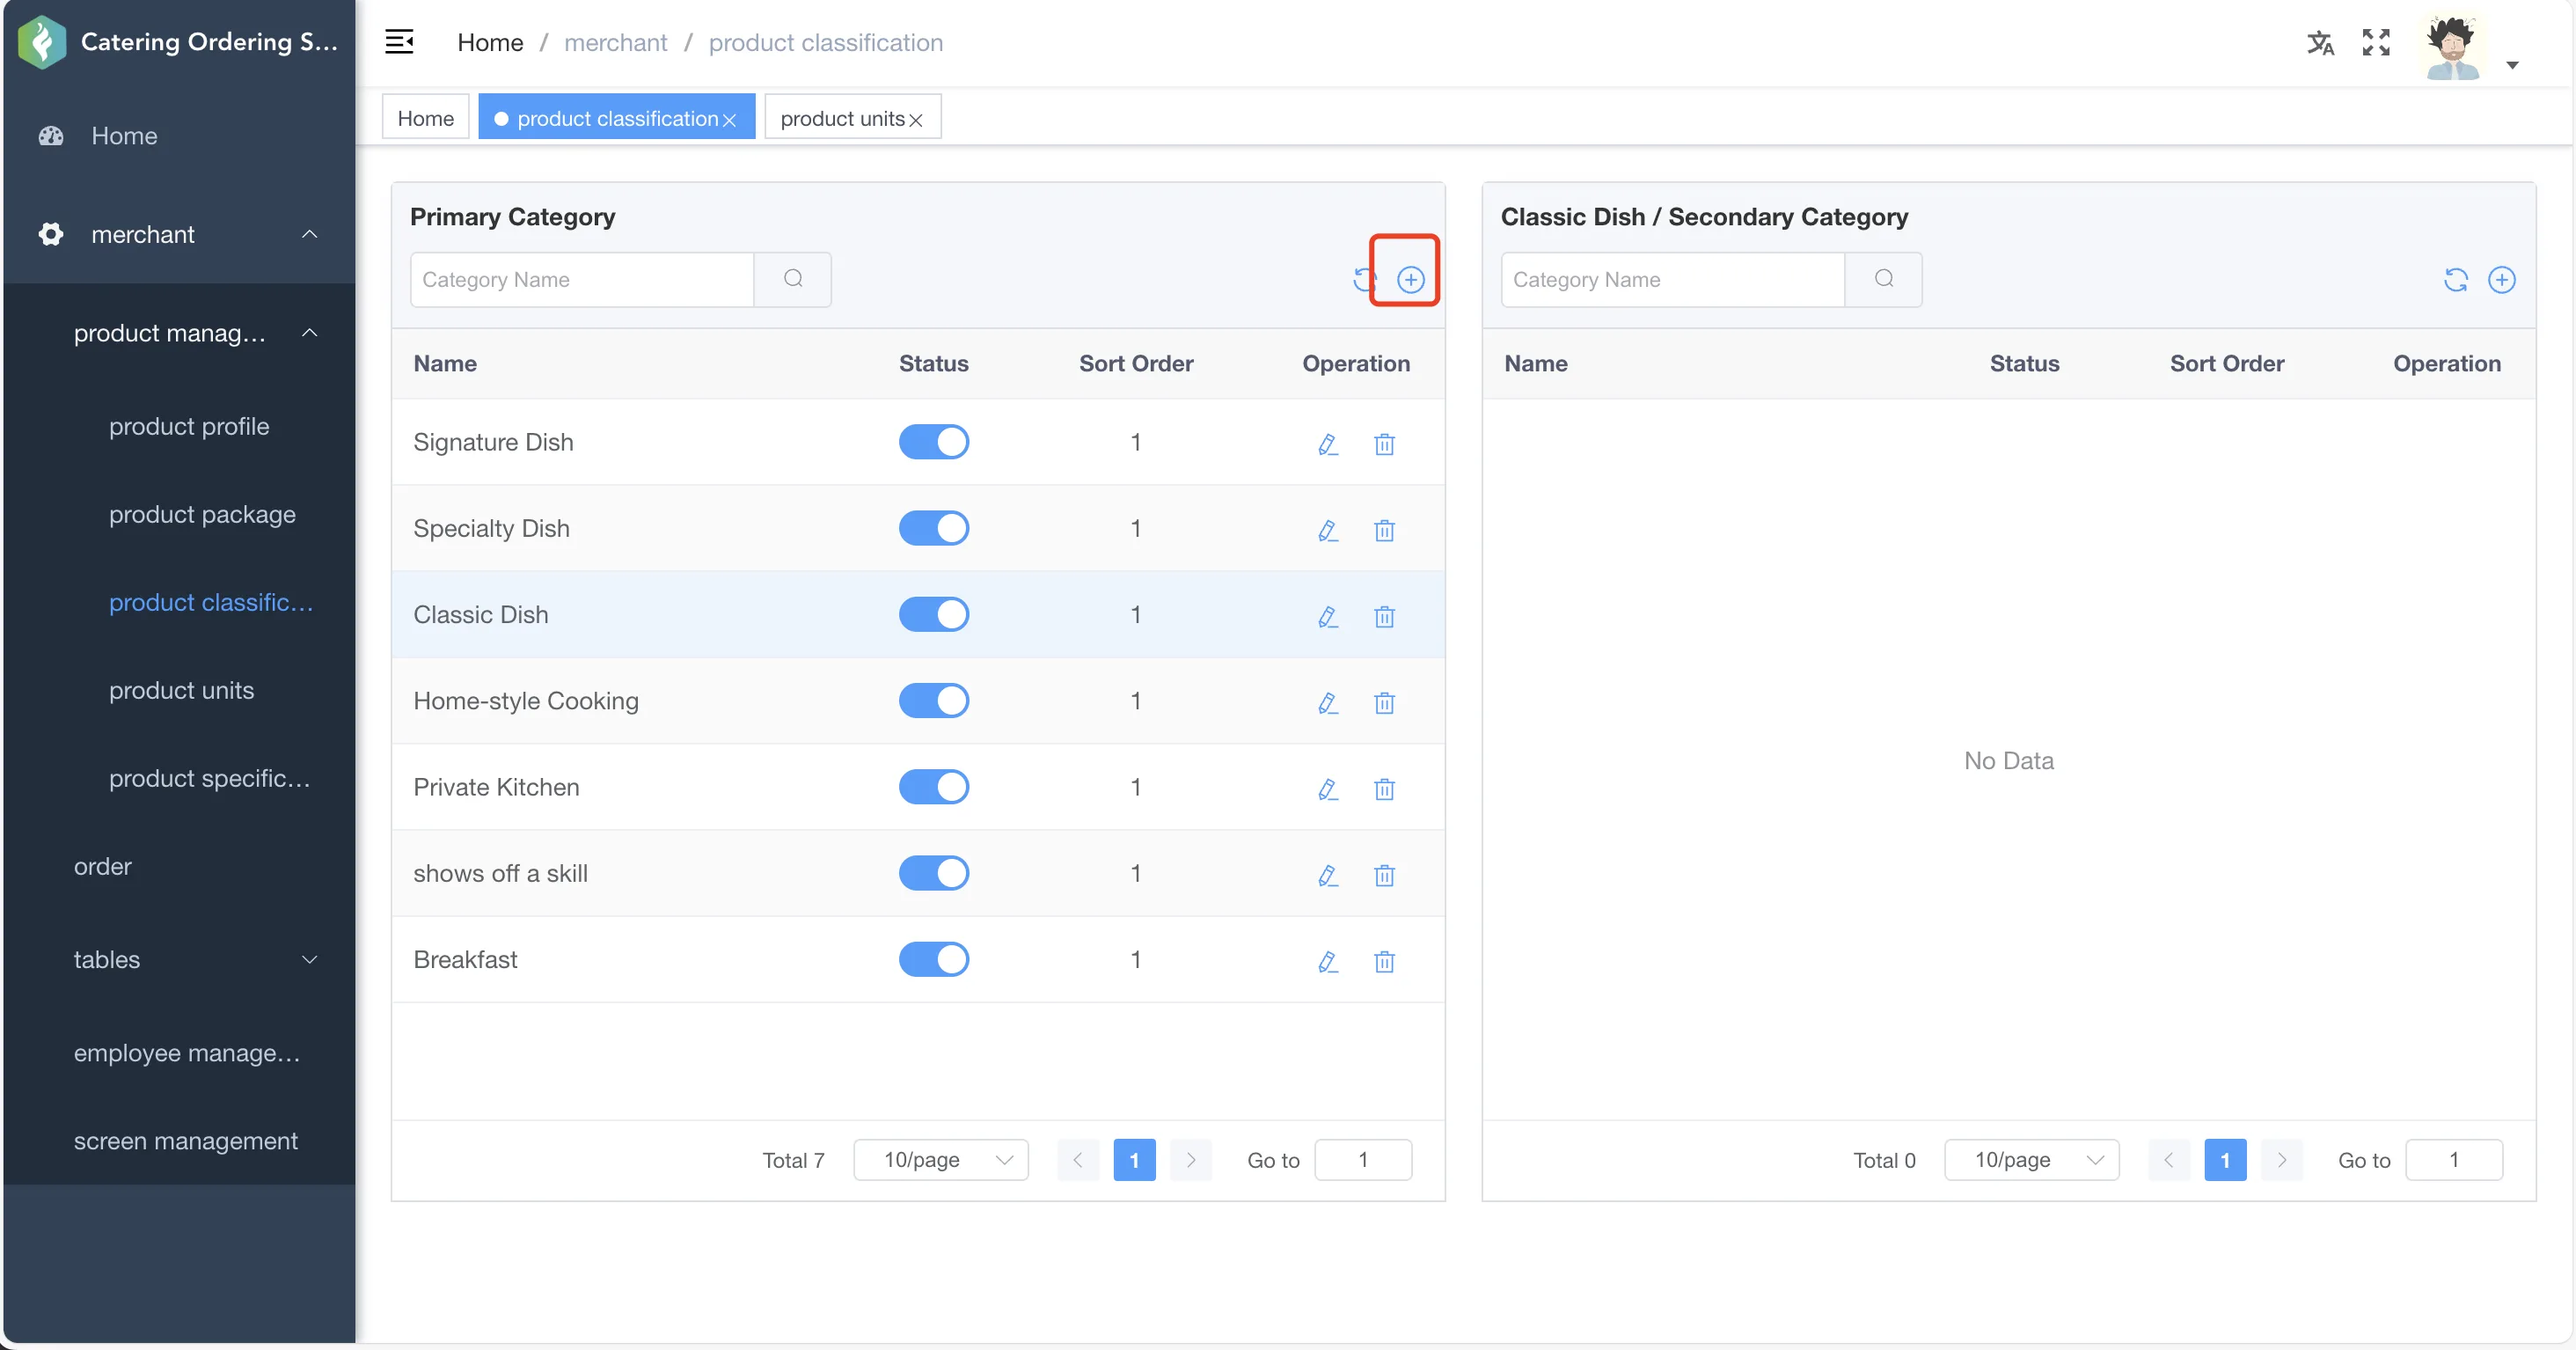The image size is (2576, 1350).
Task: Open Primary Category page size dropdown
Action: 941,1159
